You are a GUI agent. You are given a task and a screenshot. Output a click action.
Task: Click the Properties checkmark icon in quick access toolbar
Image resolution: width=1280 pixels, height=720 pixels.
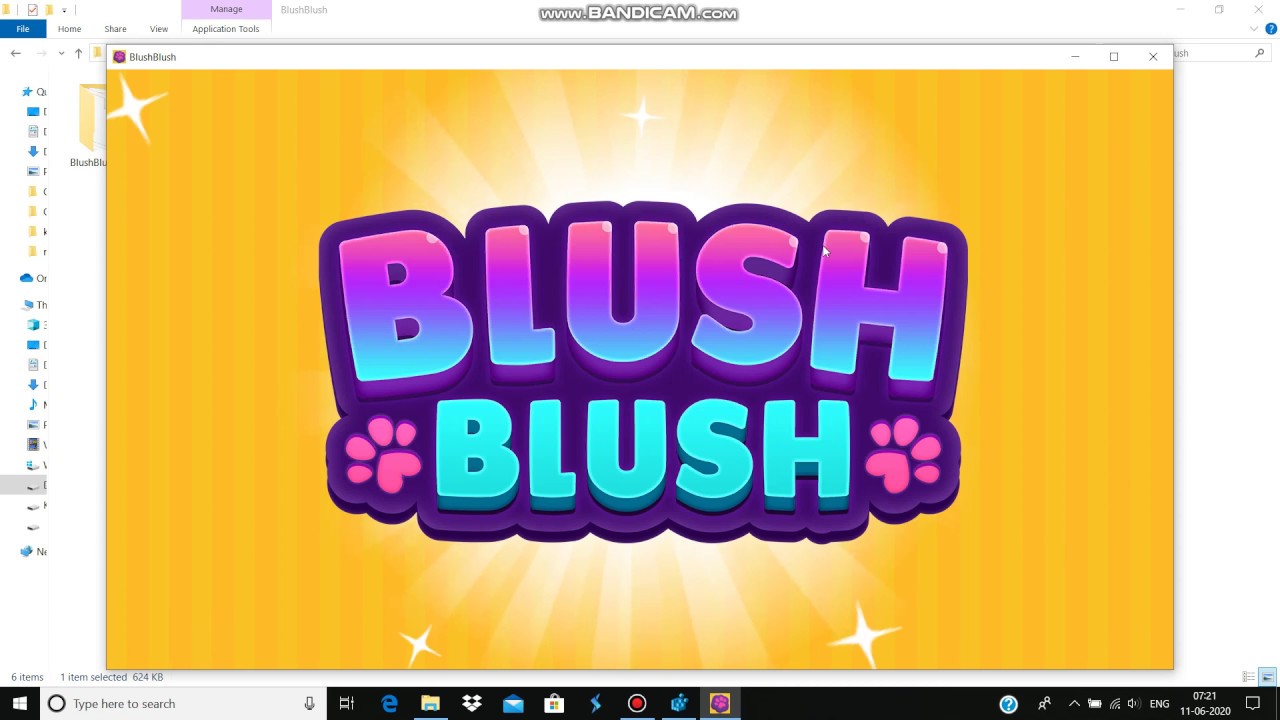[x=32, y=9]
